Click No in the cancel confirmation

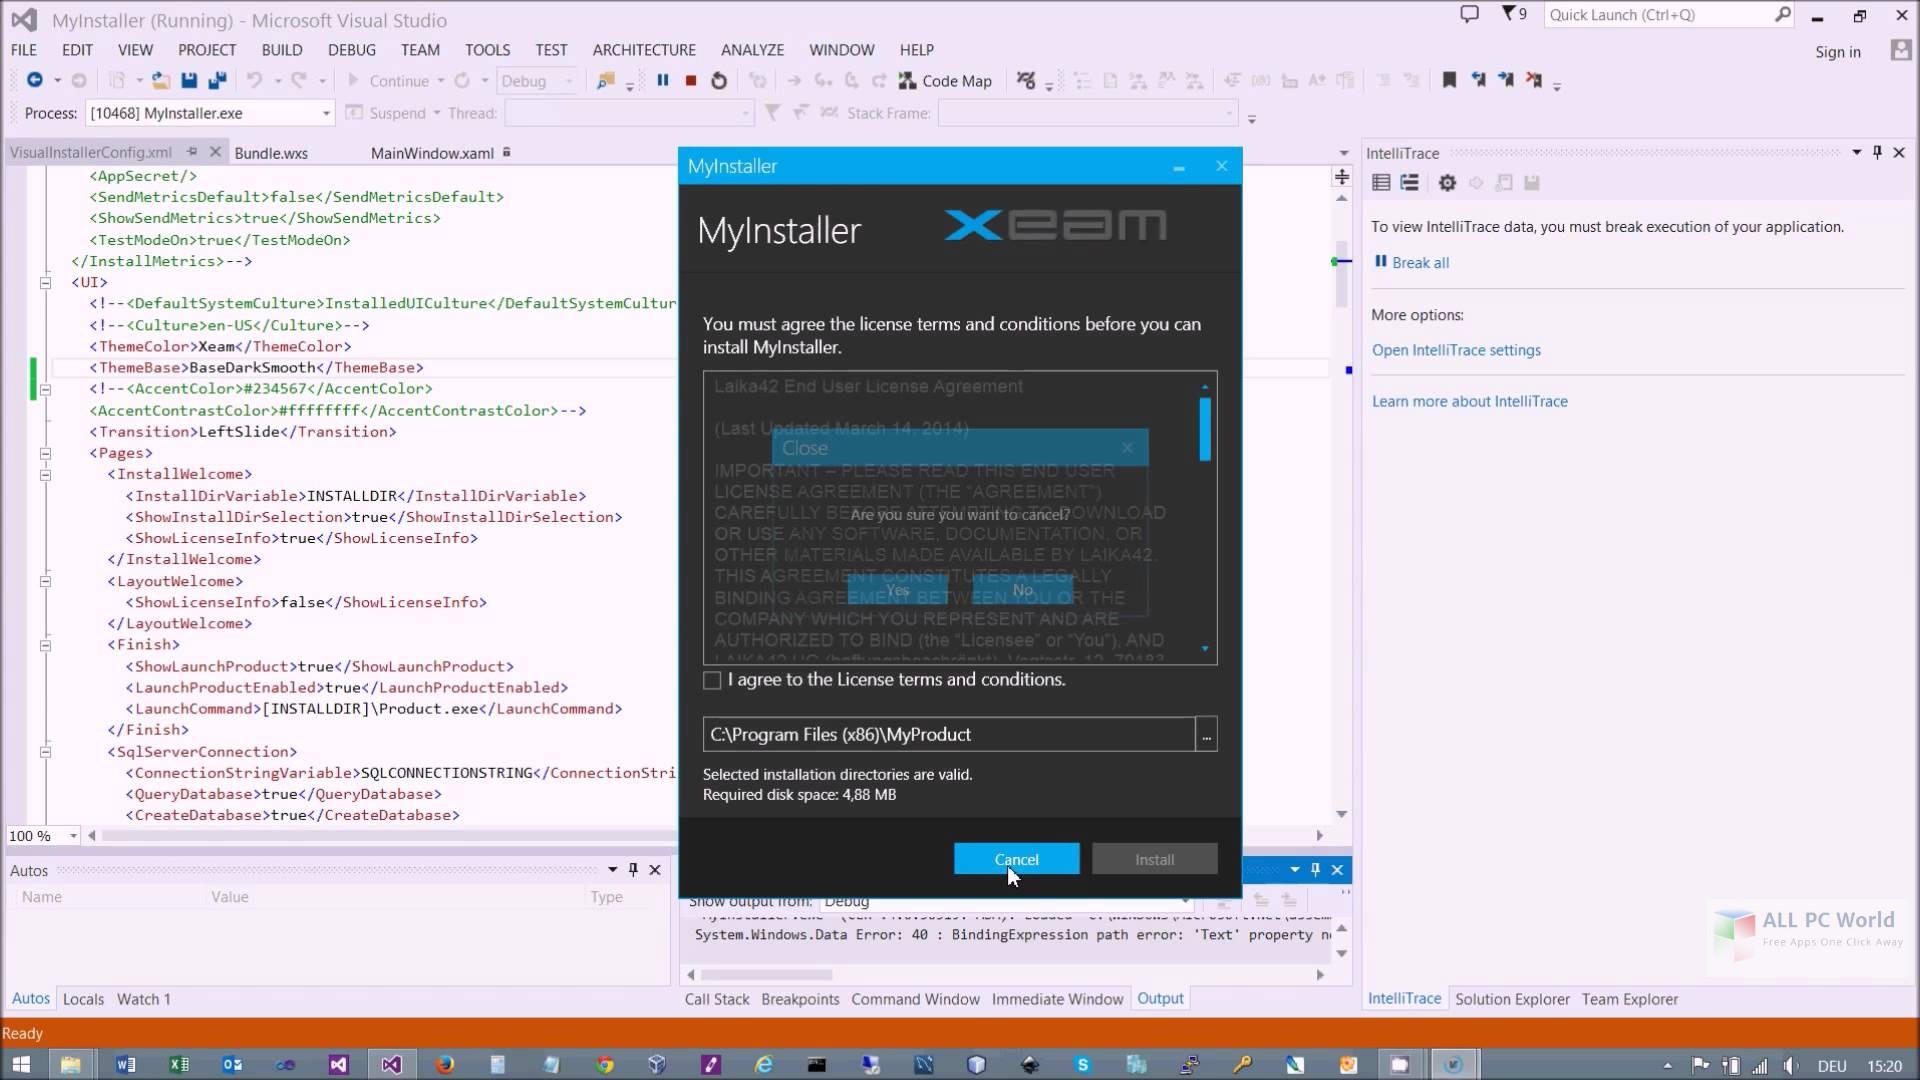pyautogui.click(x=1022, y=590)
